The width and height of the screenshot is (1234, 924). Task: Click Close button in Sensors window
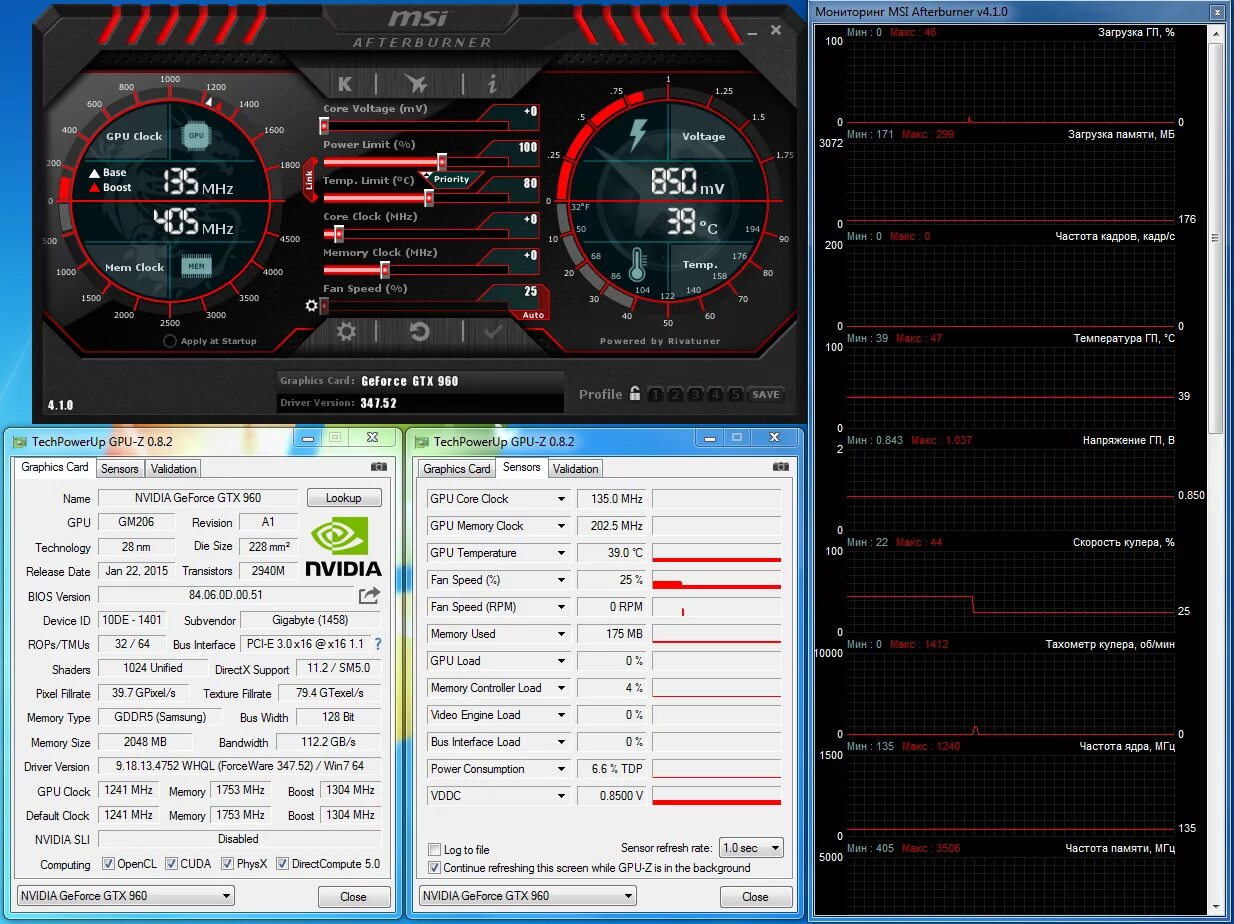tap(756, 897)
